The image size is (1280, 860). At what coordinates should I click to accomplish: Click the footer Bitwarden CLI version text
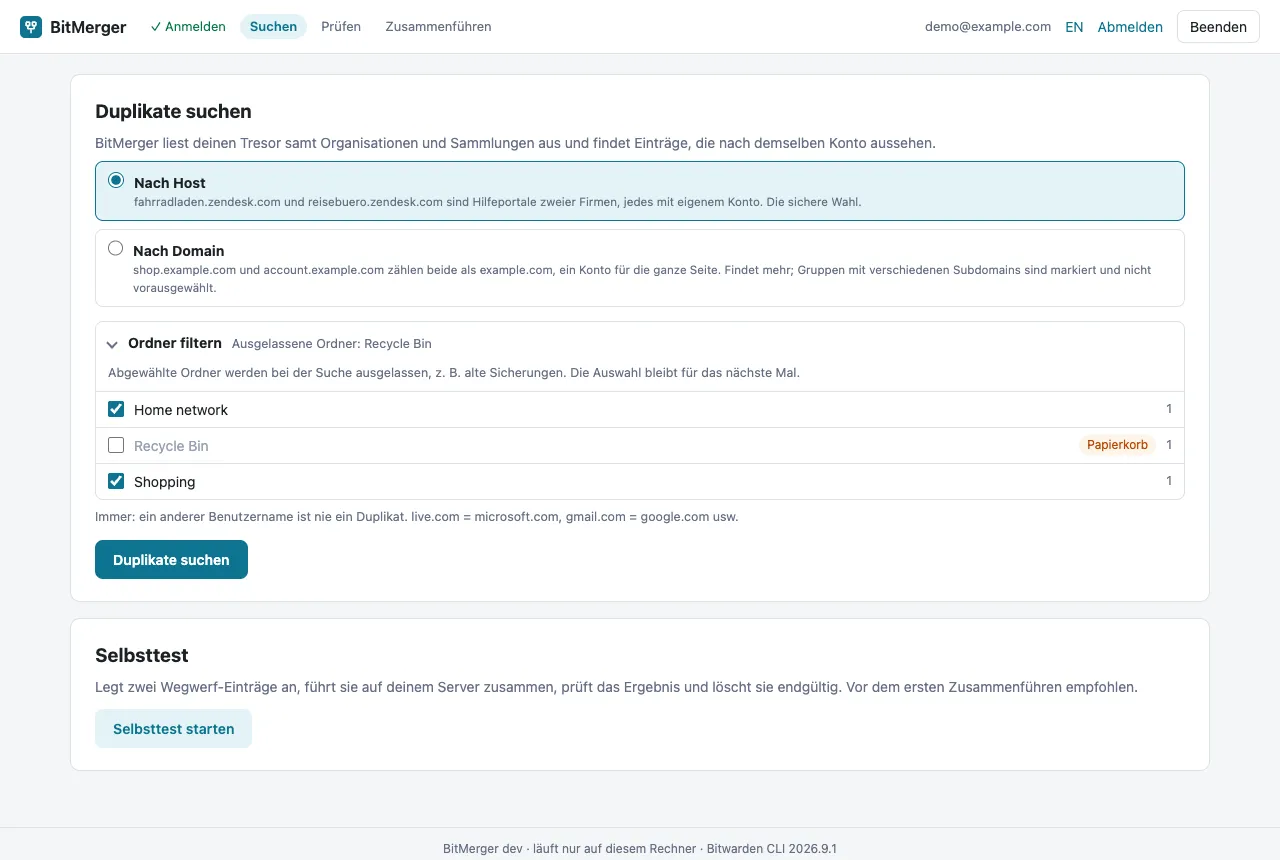point(772,849)
